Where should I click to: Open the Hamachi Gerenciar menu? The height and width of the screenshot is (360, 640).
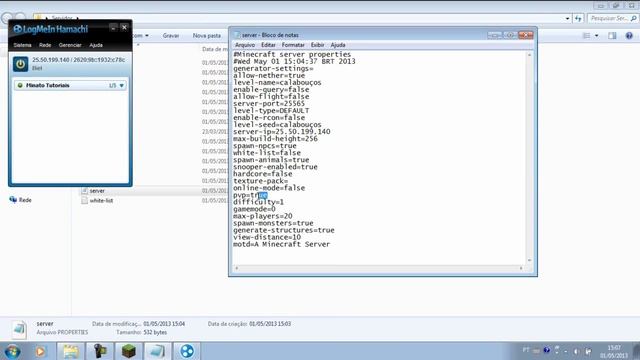pos(70,45)
